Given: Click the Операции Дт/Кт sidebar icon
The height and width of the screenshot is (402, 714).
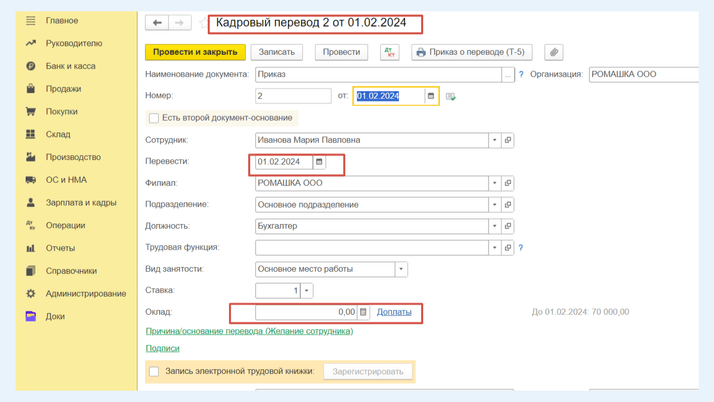Looking at the screenshot, I should click(31, 225).
